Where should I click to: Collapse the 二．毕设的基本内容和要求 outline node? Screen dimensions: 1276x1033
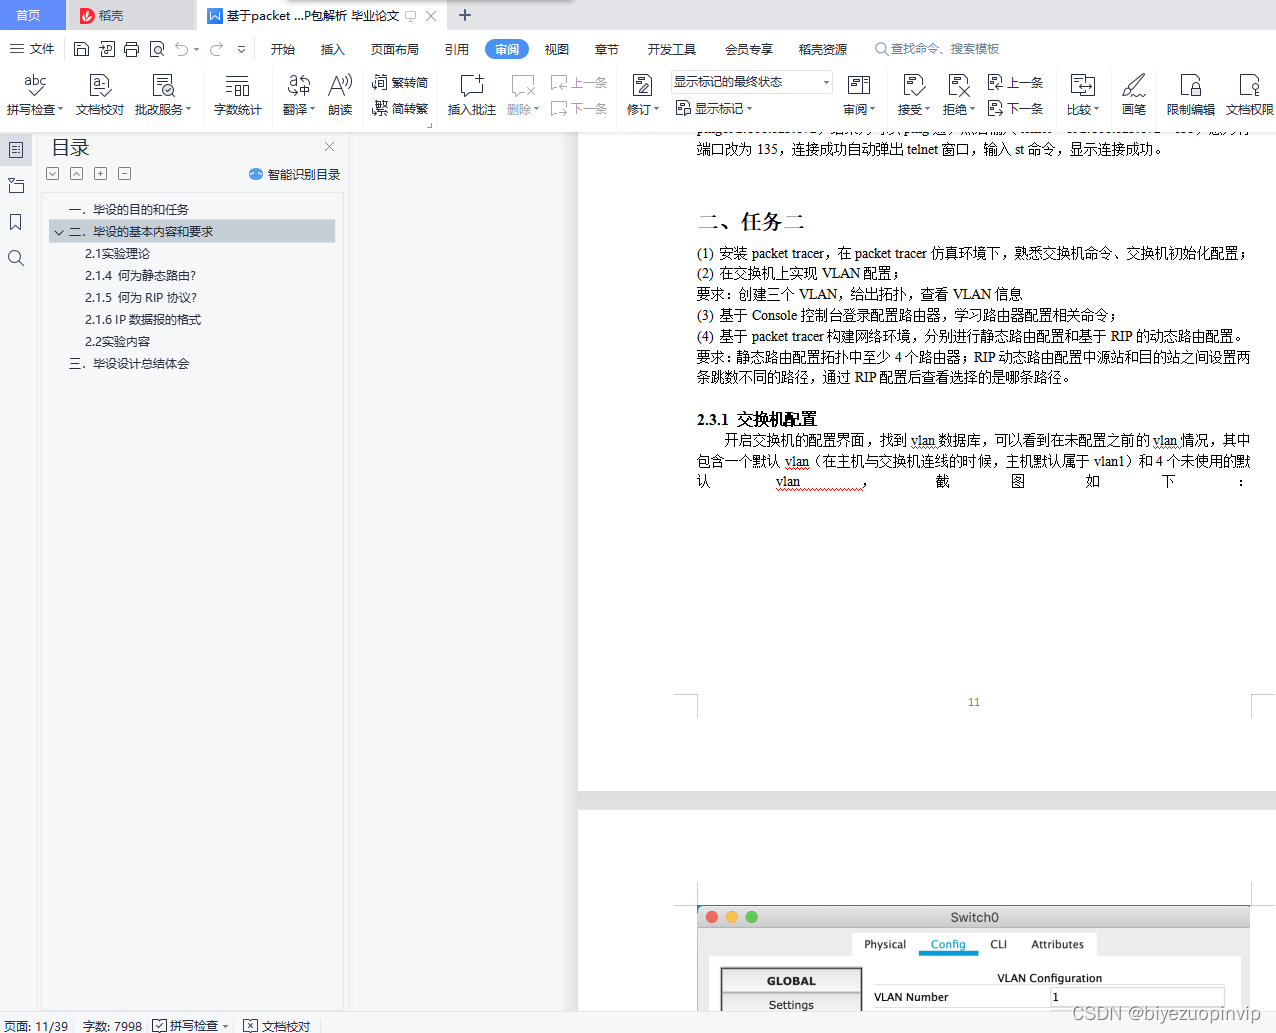click(x=59, y=231)
